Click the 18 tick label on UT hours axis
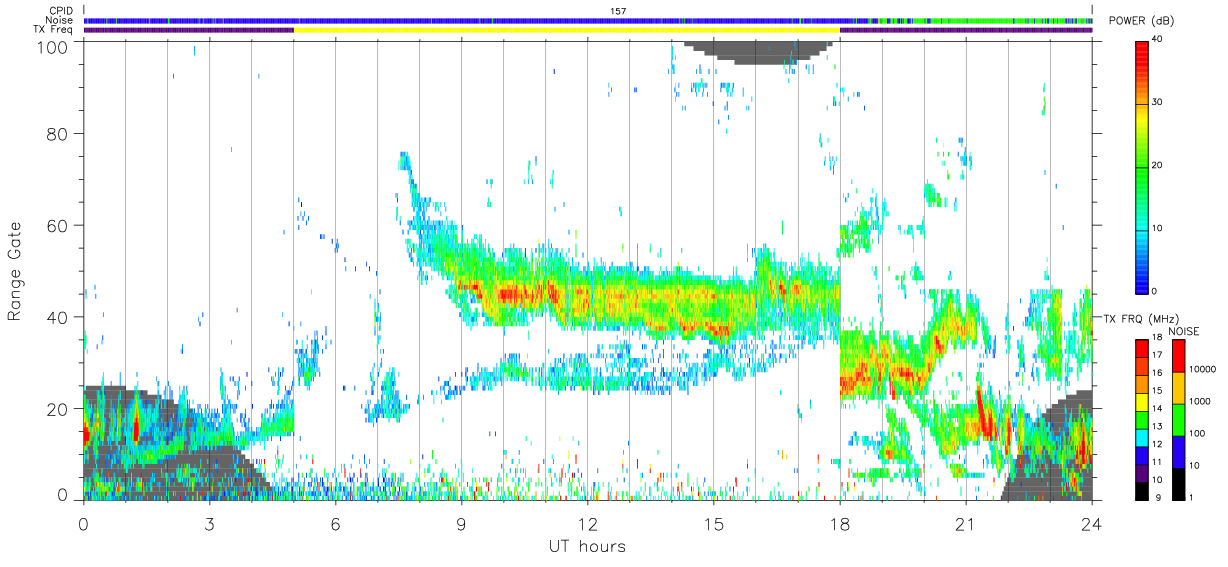The image size is (1228, 567). tap(839, 524)
